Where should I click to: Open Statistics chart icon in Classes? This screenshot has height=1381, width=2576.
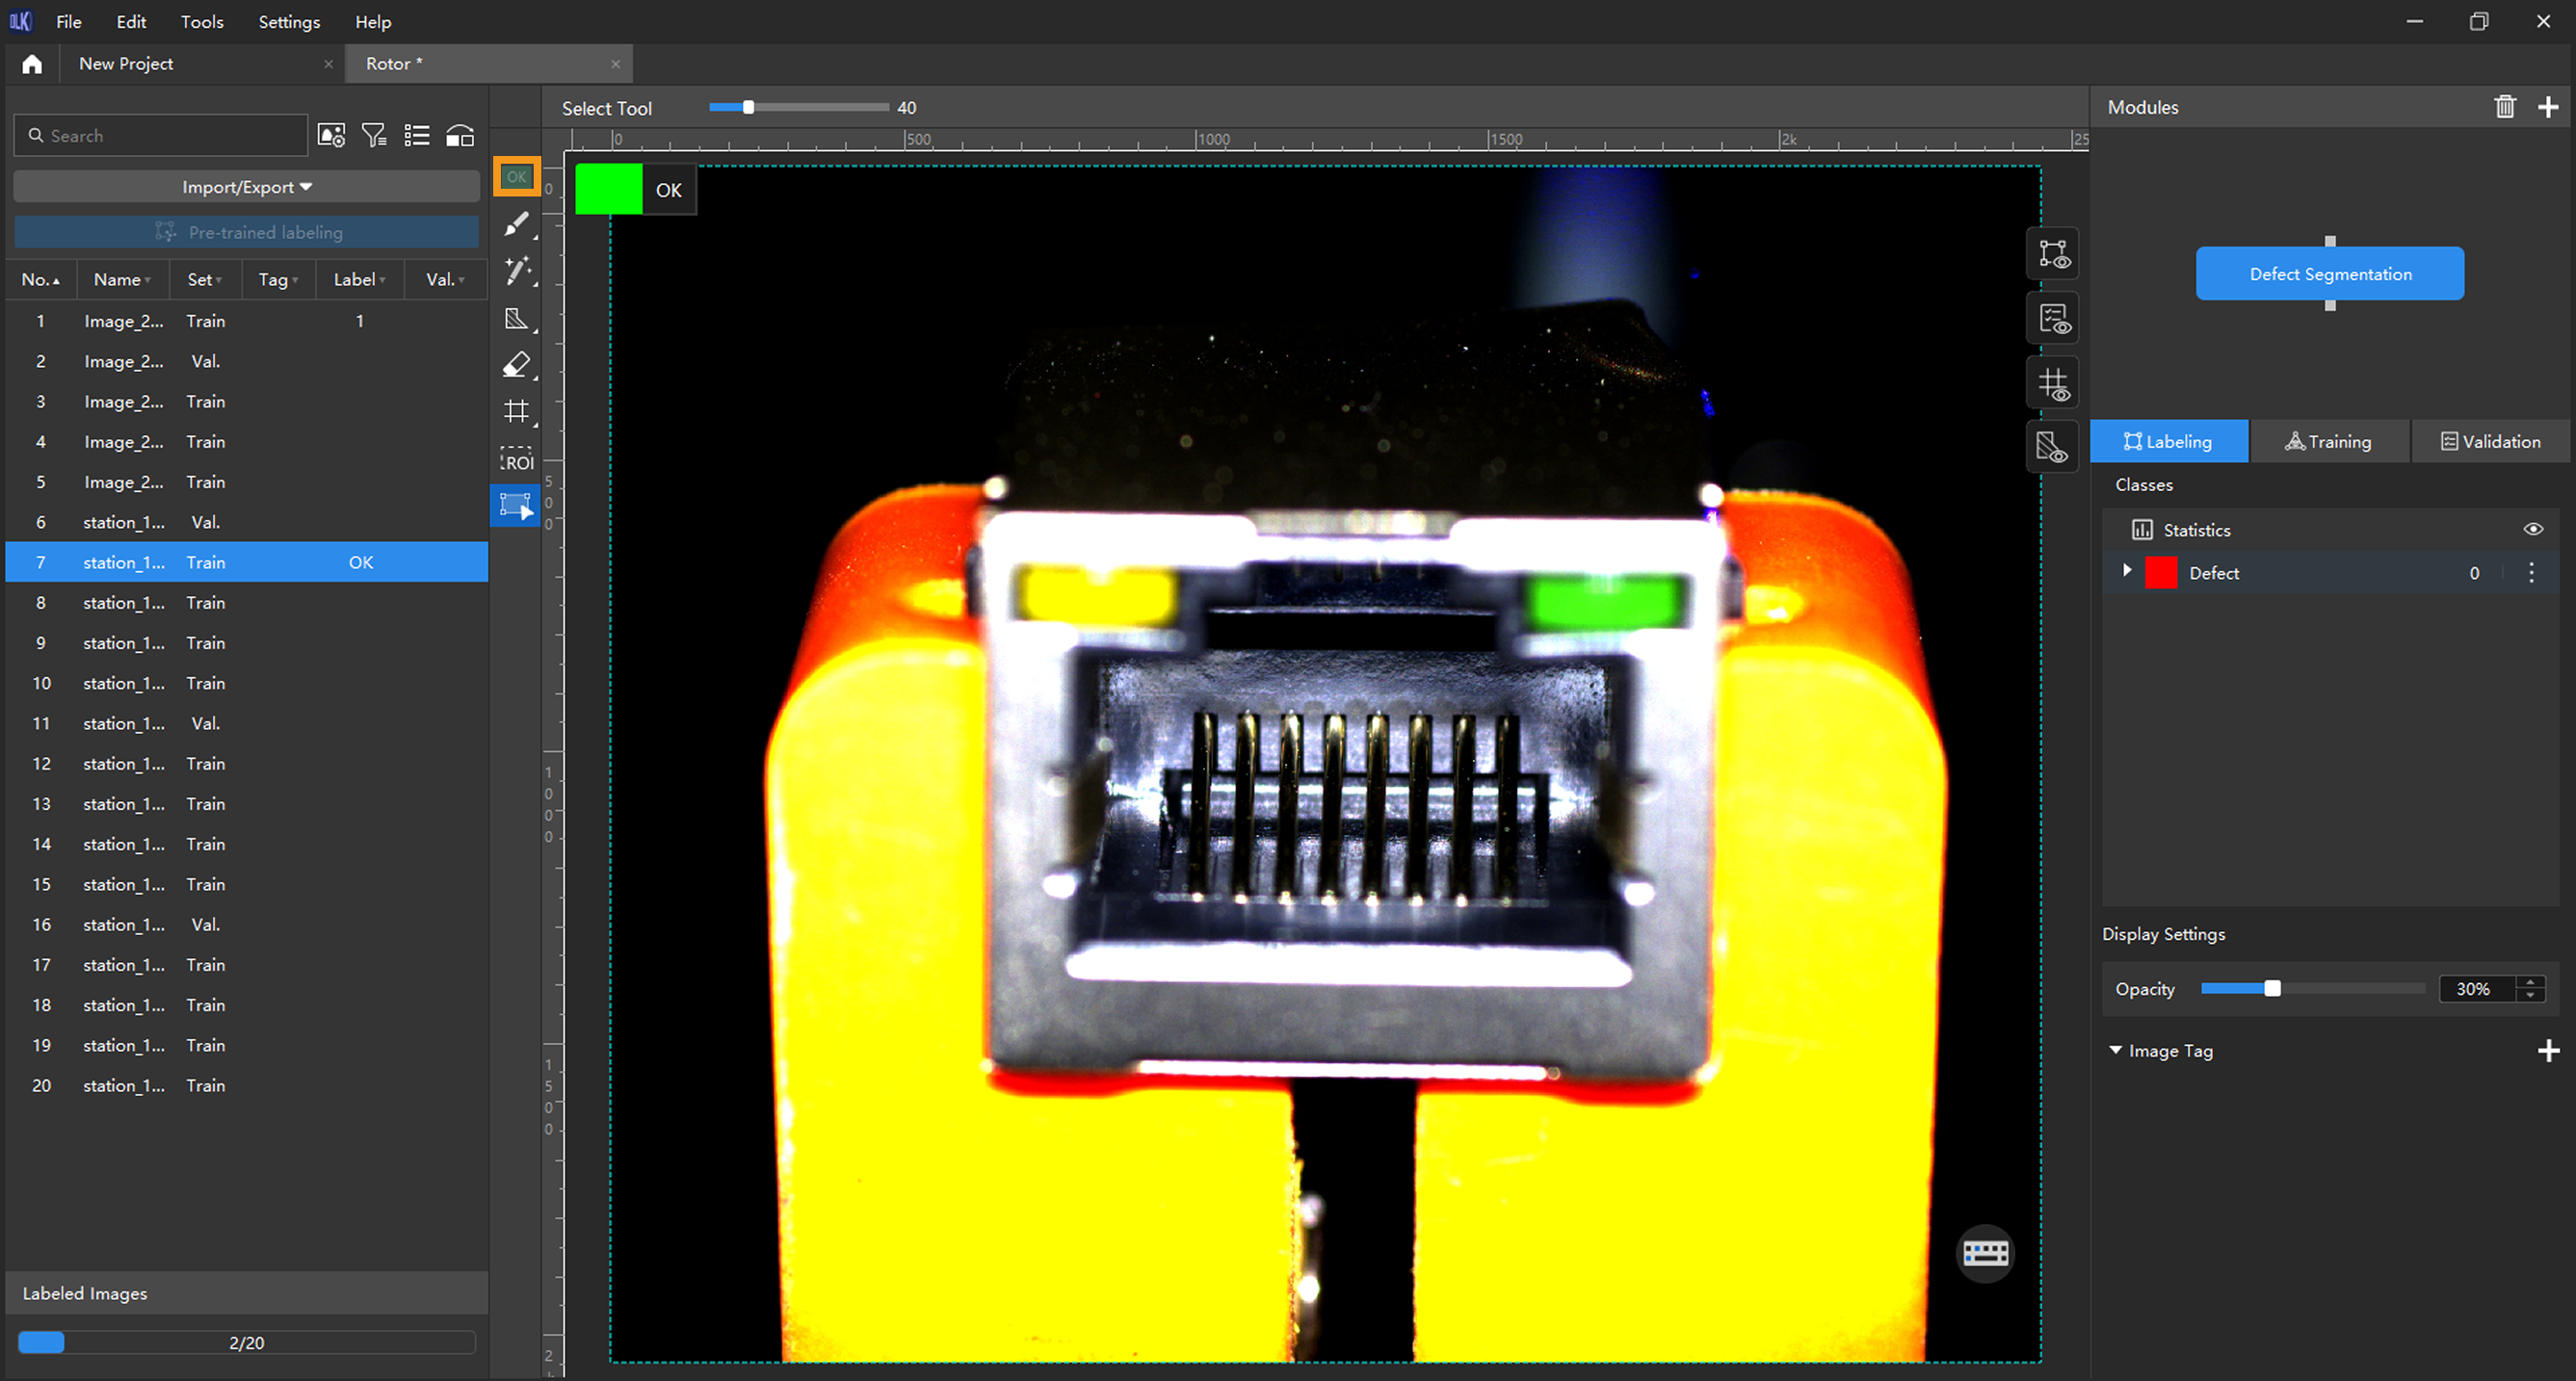pyautogui.click(x=2142, y=530)
